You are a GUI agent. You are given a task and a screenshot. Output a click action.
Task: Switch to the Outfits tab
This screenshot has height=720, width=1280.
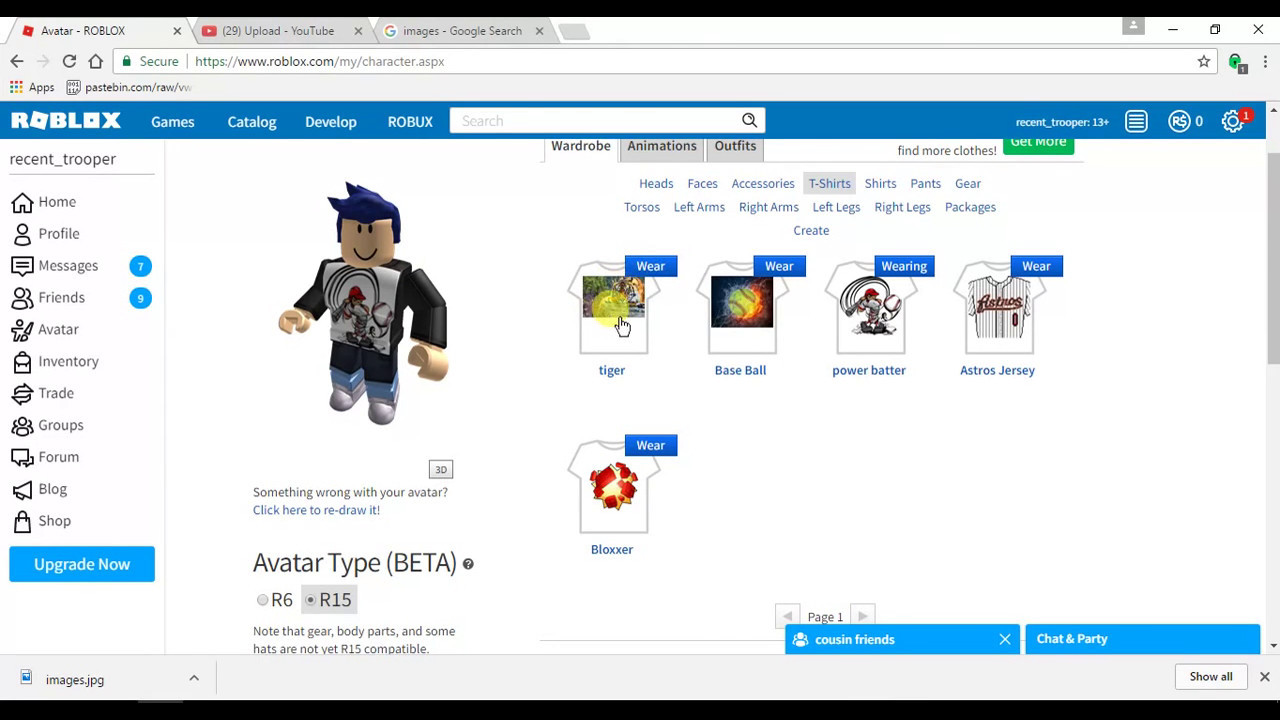click(735, 147)
